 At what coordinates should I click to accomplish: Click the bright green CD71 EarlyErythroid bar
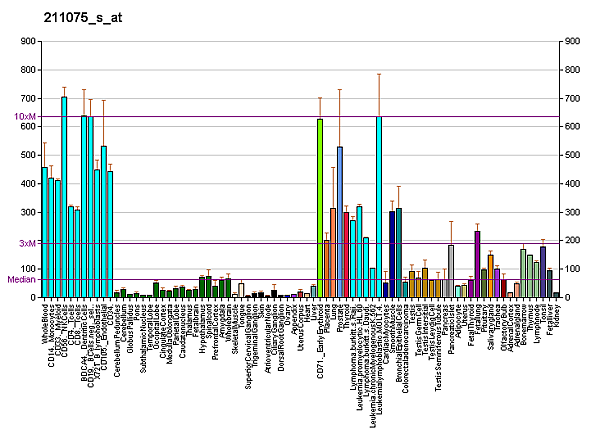319,208
